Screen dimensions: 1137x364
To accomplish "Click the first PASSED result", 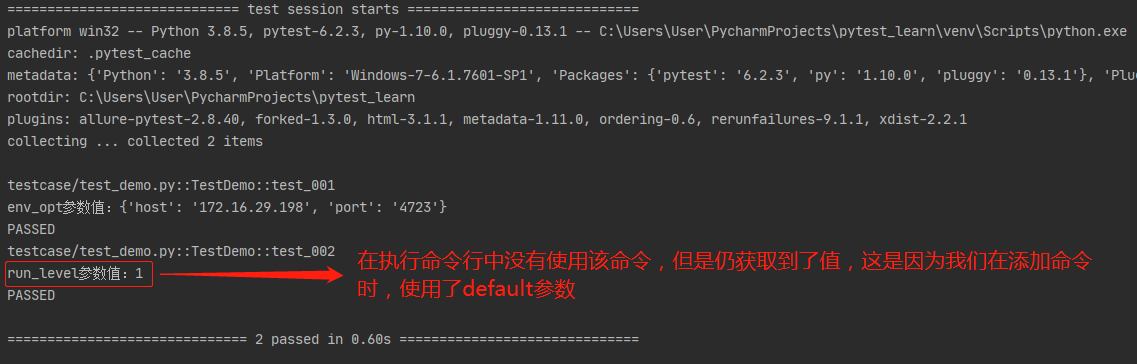I will (30, 230).
